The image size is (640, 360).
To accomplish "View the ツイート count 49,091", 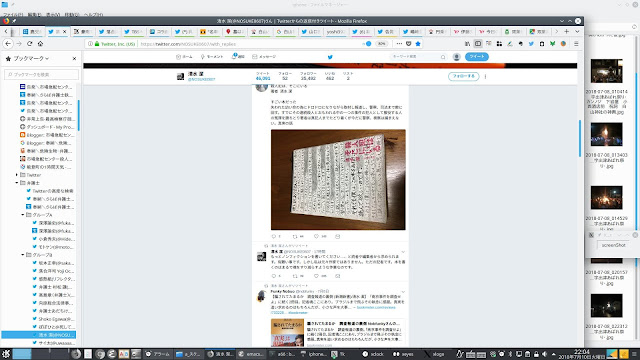I will click(263, 76).
